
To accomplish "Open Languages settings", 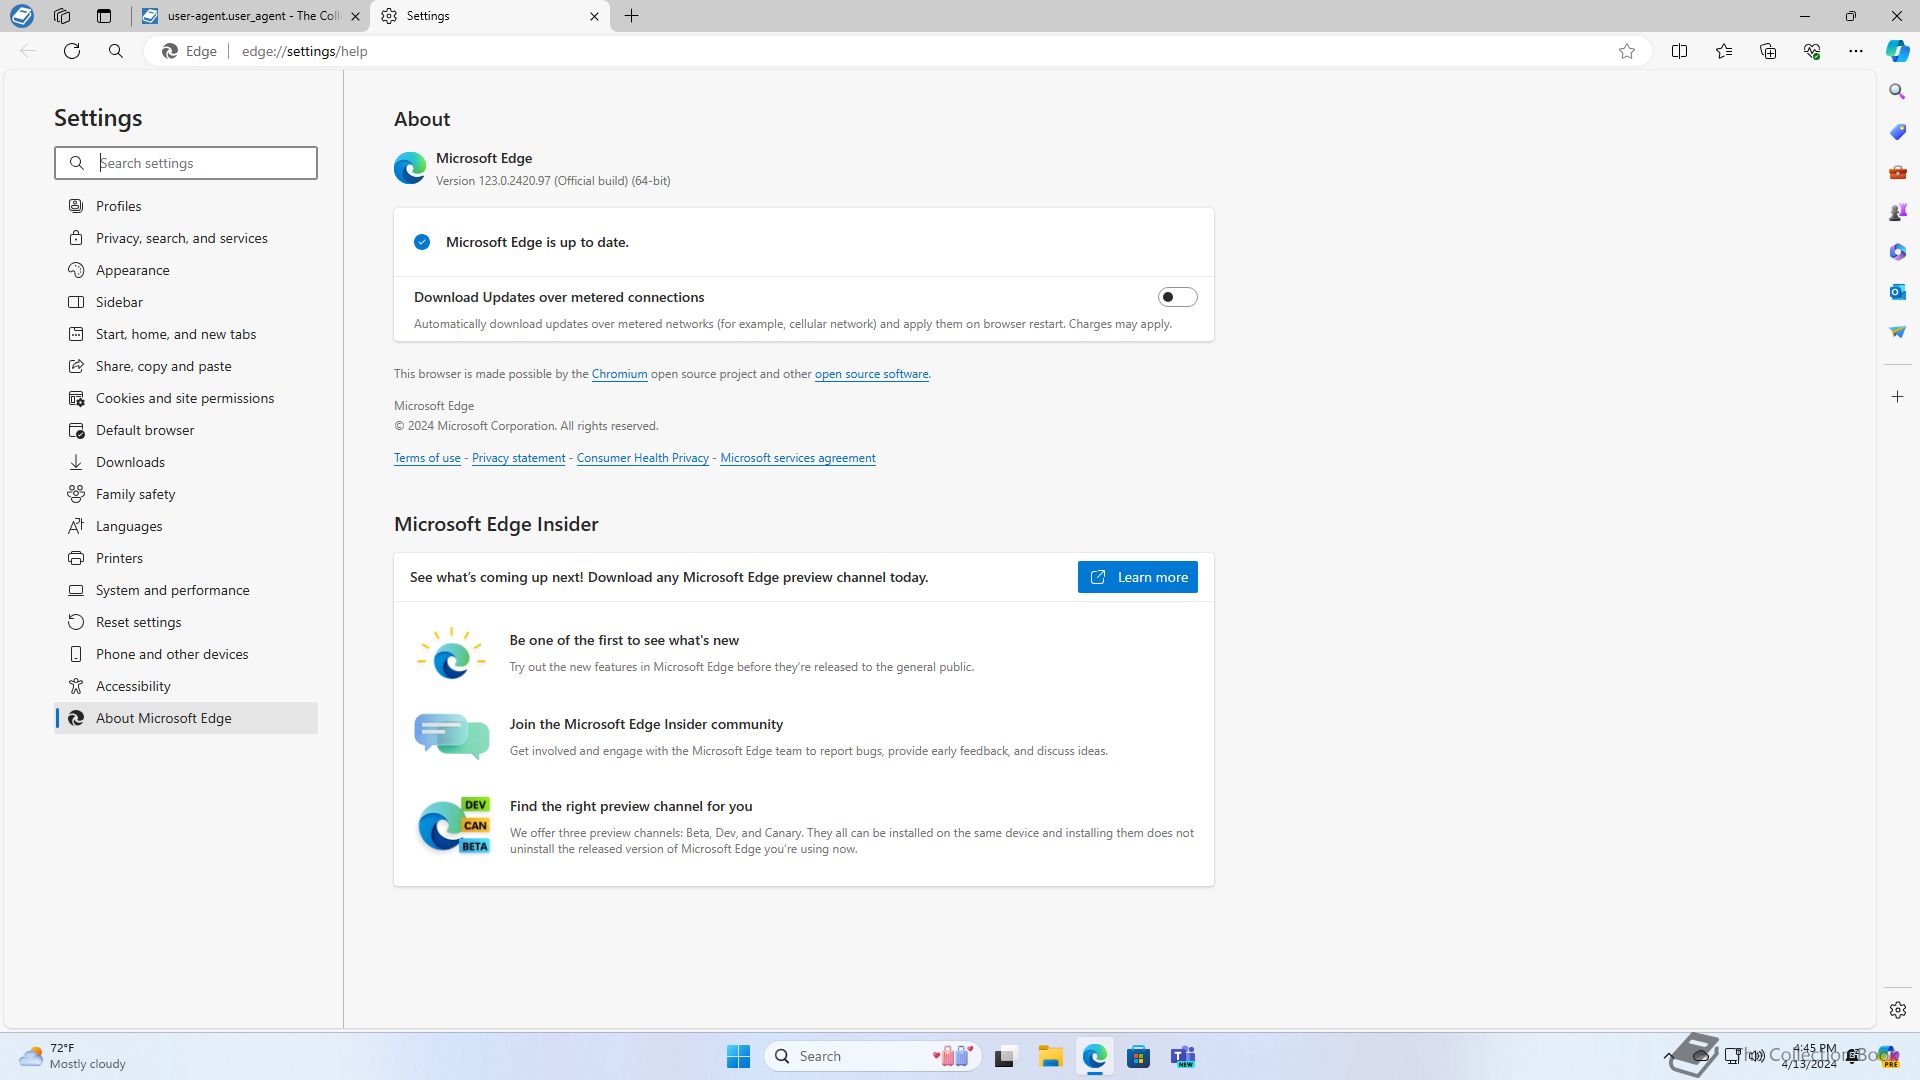I will click(x=186, y=526).
